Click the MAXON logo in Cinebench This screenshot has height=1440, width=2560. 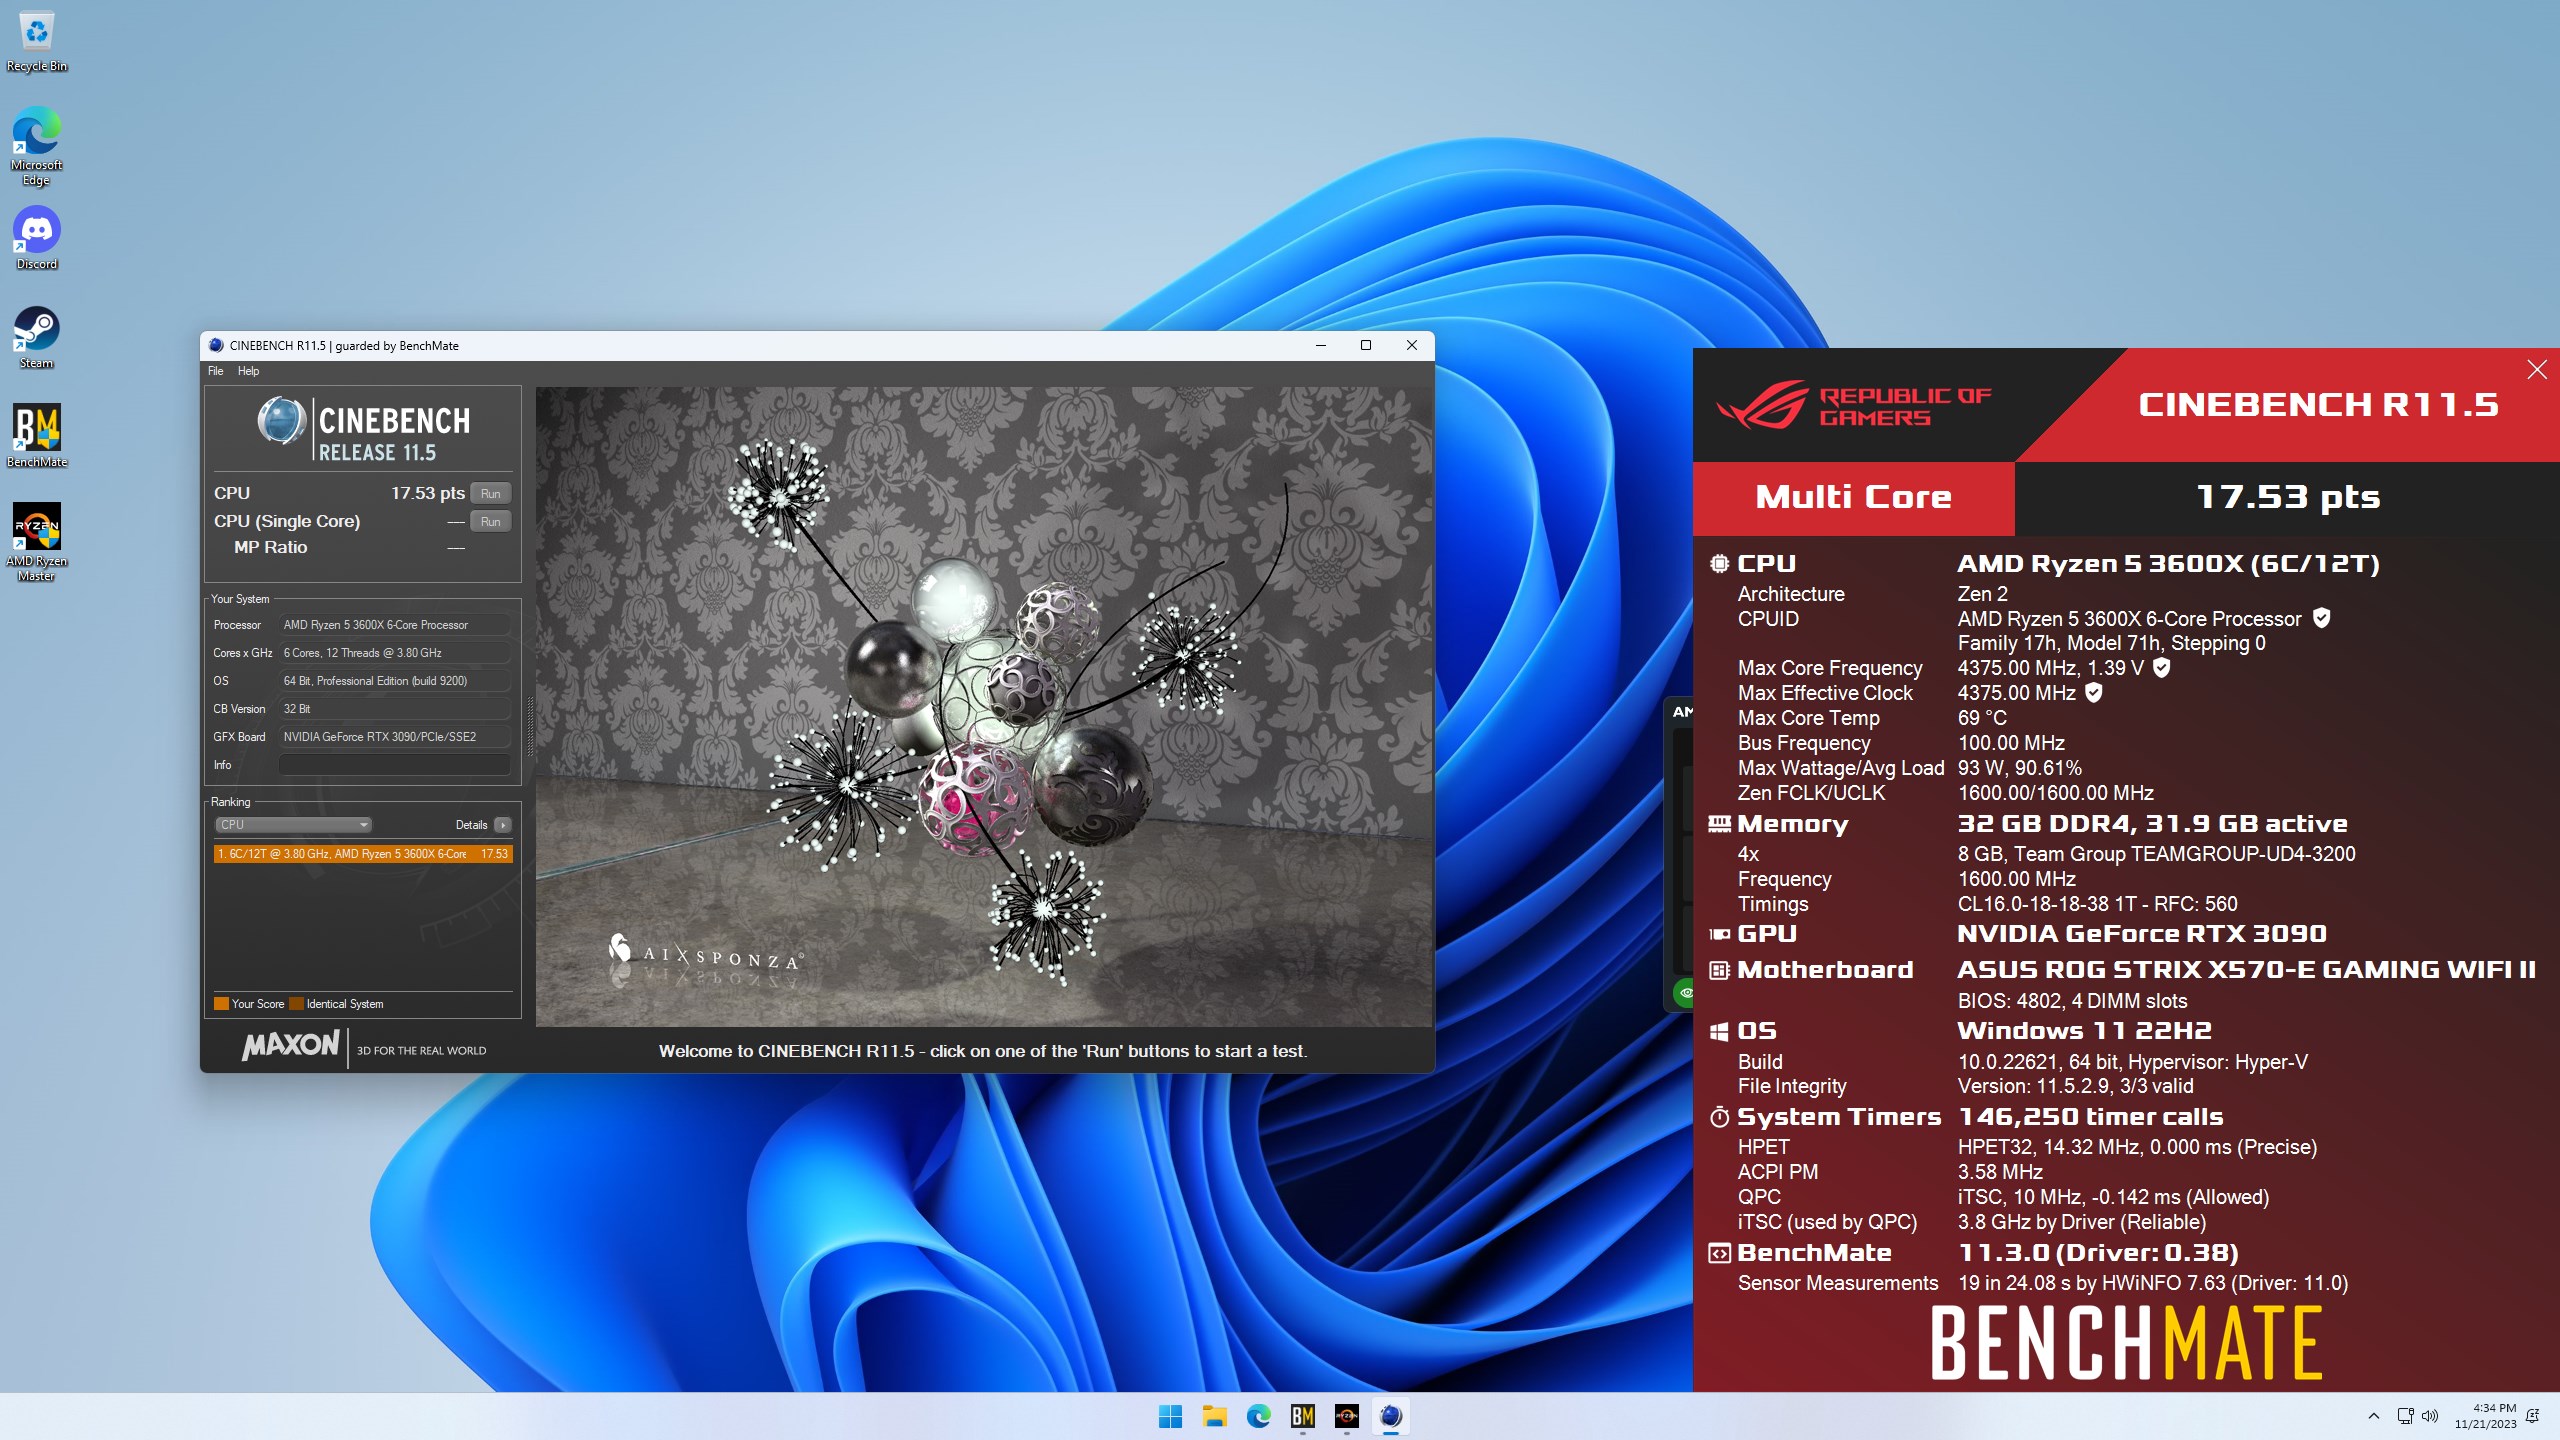[x=291, y=1046]
